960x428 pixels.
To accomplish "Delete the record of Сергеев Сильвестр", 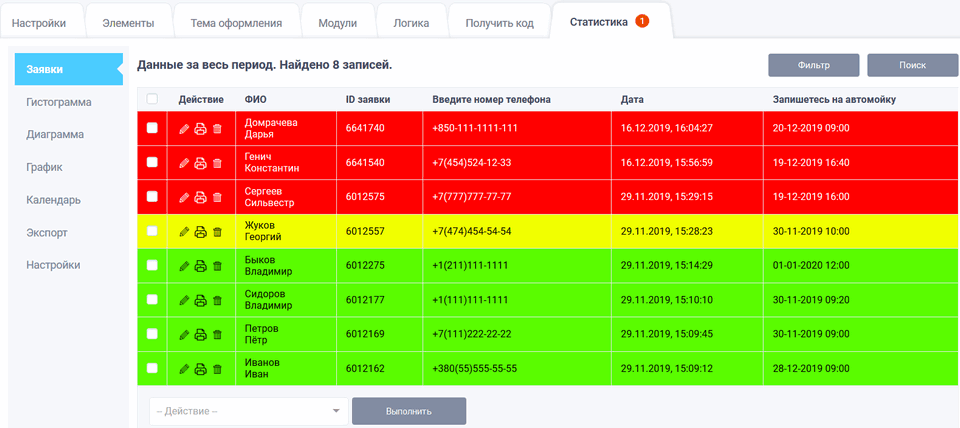I will 217,197.
